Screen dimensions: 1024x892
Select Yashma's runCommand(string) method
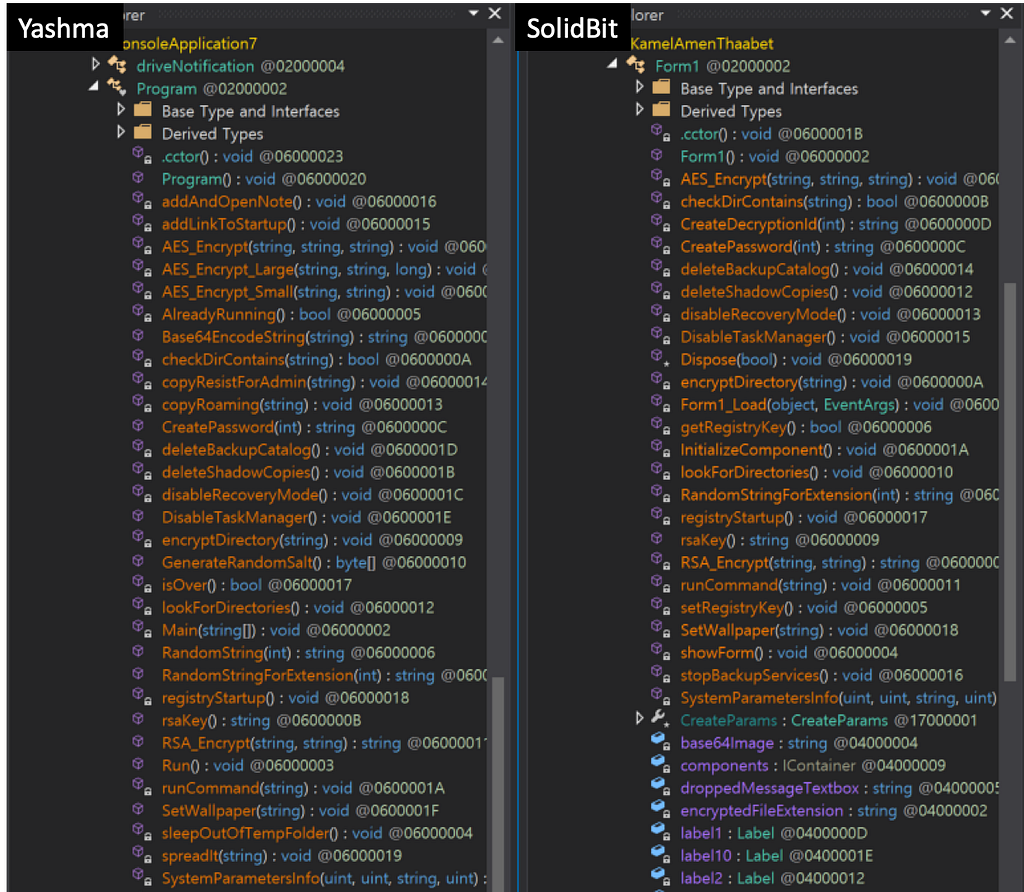click(x=303, y=788)
